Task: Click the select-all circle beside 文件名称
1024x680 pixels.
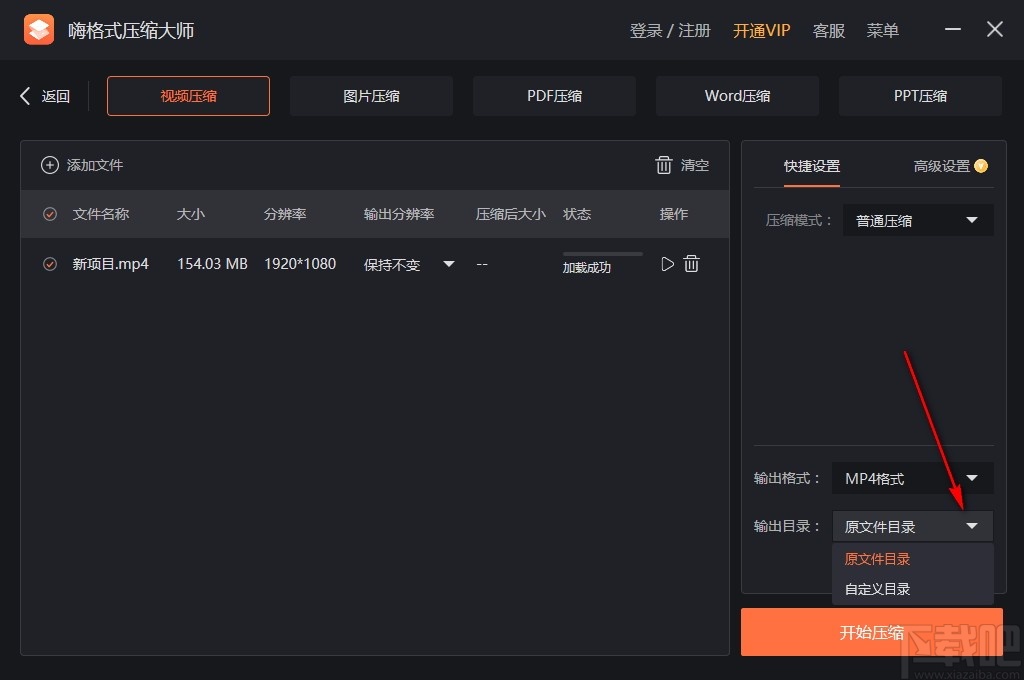Action: (x=49, y=213)
